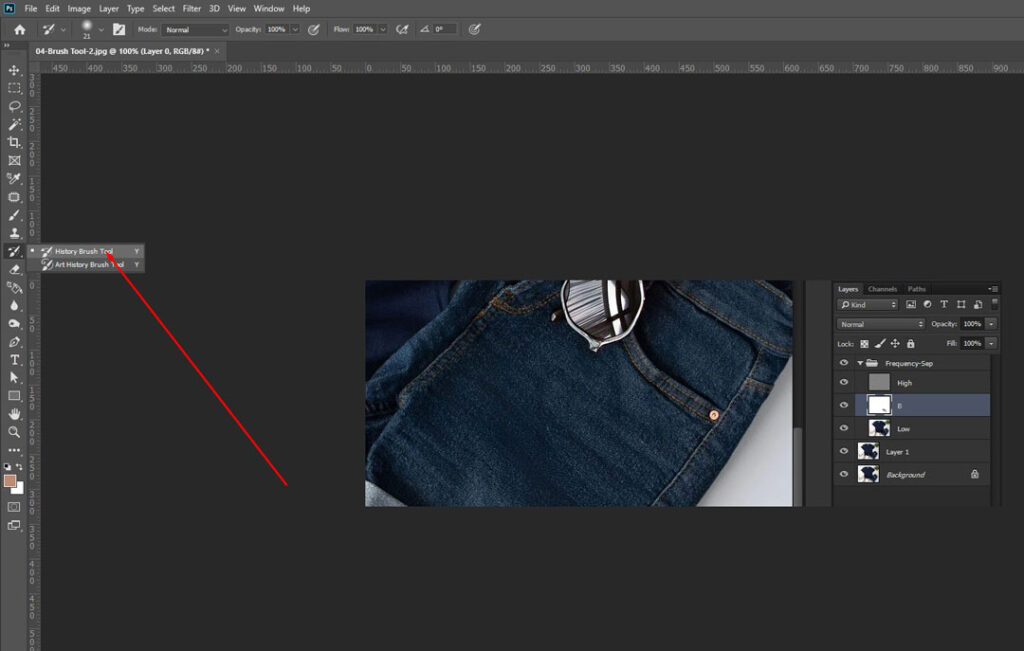The width and height of the screenshot is (1024, 651).
Task: Choose the Clone Stamp tool
Action: point(14,233)
